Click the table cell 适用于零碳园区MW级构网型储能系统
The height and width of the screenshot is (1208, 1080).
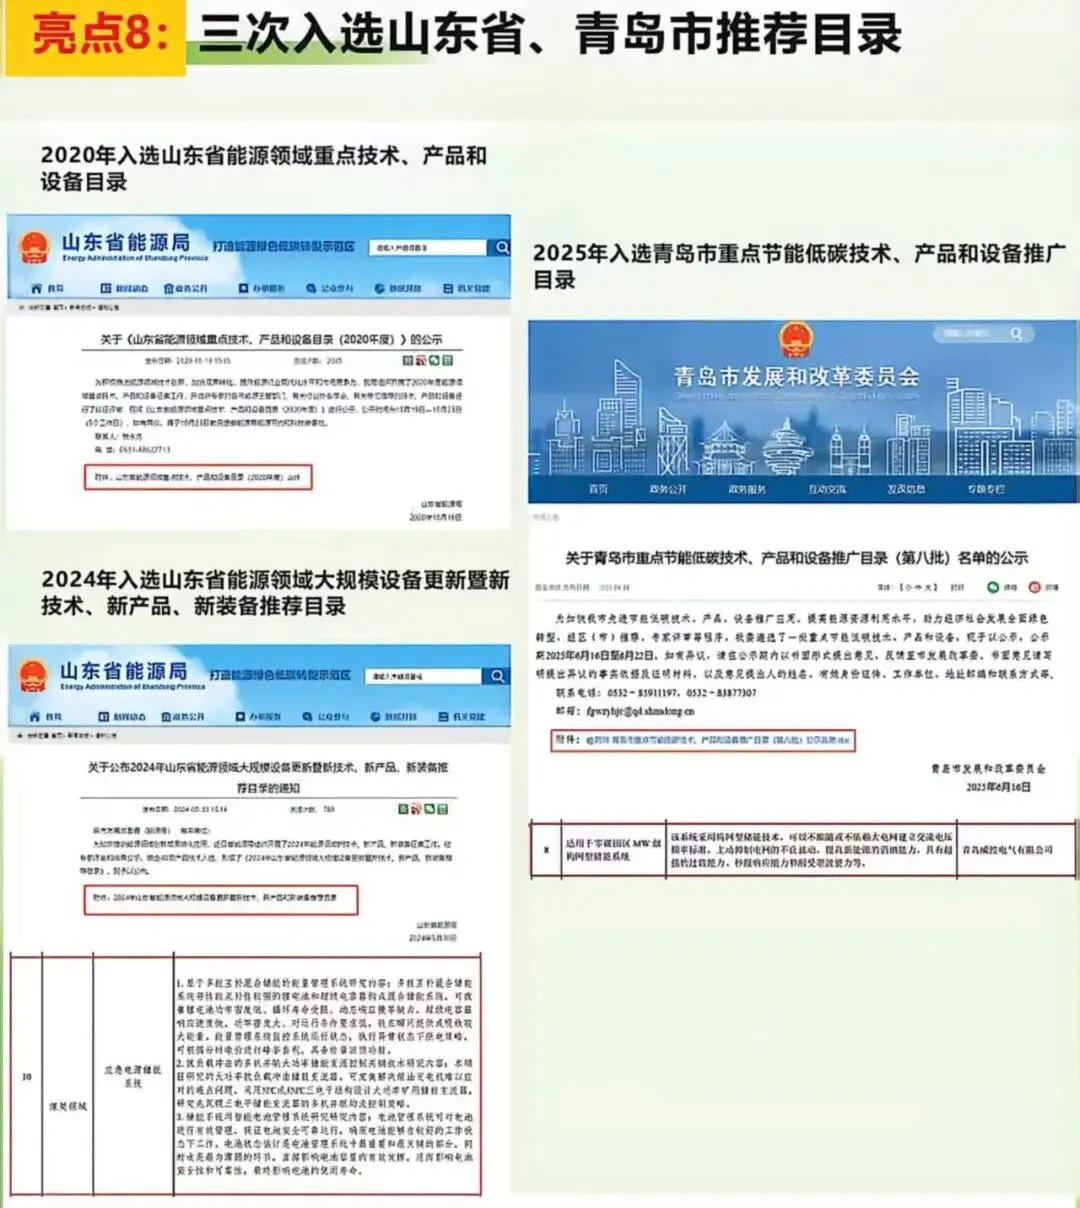tap(612, 850)
